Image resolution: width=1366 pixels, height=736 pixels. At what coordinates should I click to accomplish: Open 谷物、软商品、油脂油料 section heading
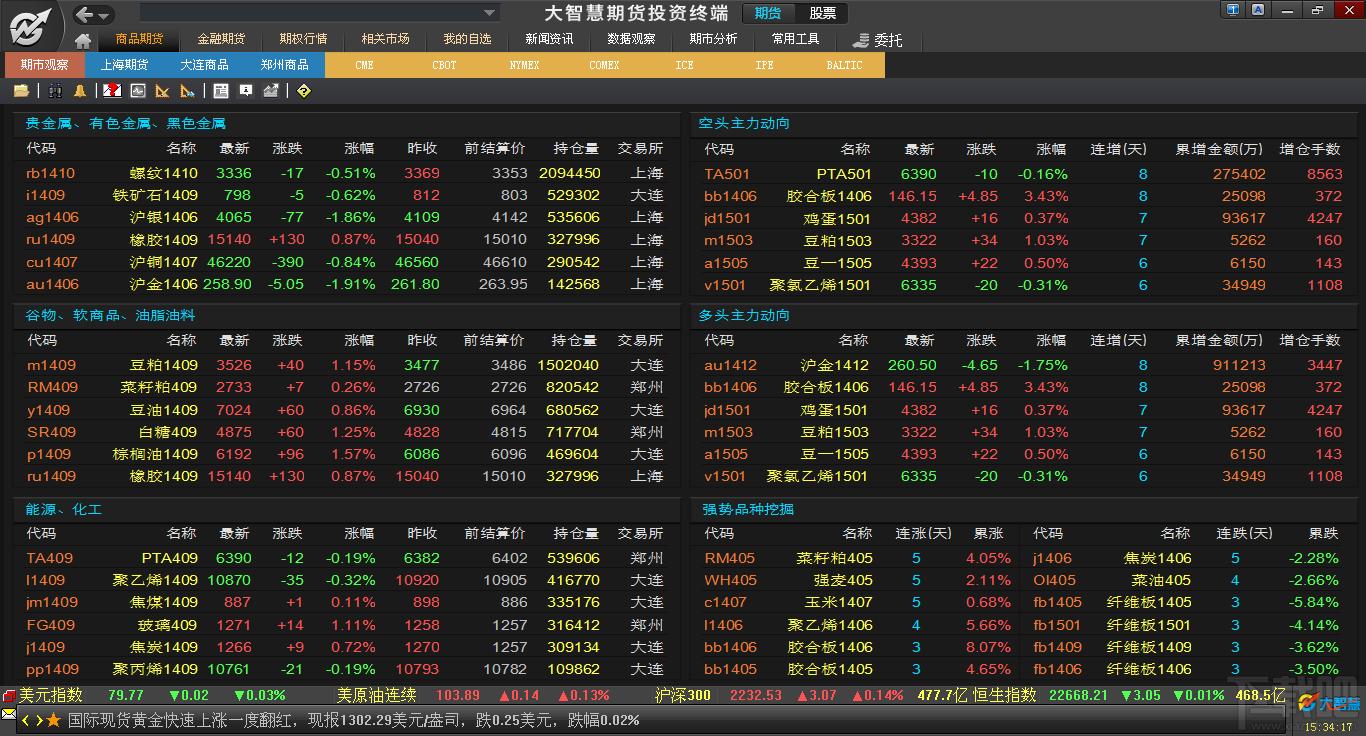click(110, 315)
